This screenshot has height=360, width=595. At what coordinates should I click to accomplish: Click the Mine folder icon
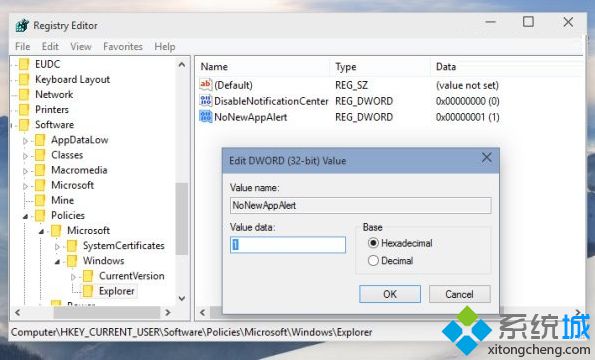tap(40, 200)
